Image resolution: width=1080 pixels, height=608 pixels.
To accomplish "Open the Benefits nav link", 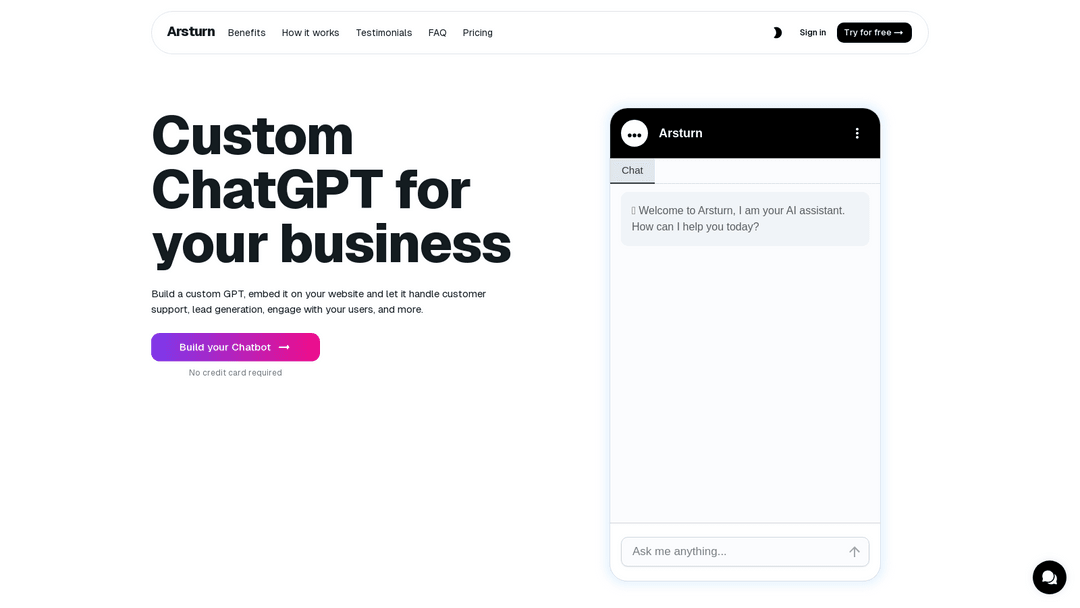I will [247, 33].
